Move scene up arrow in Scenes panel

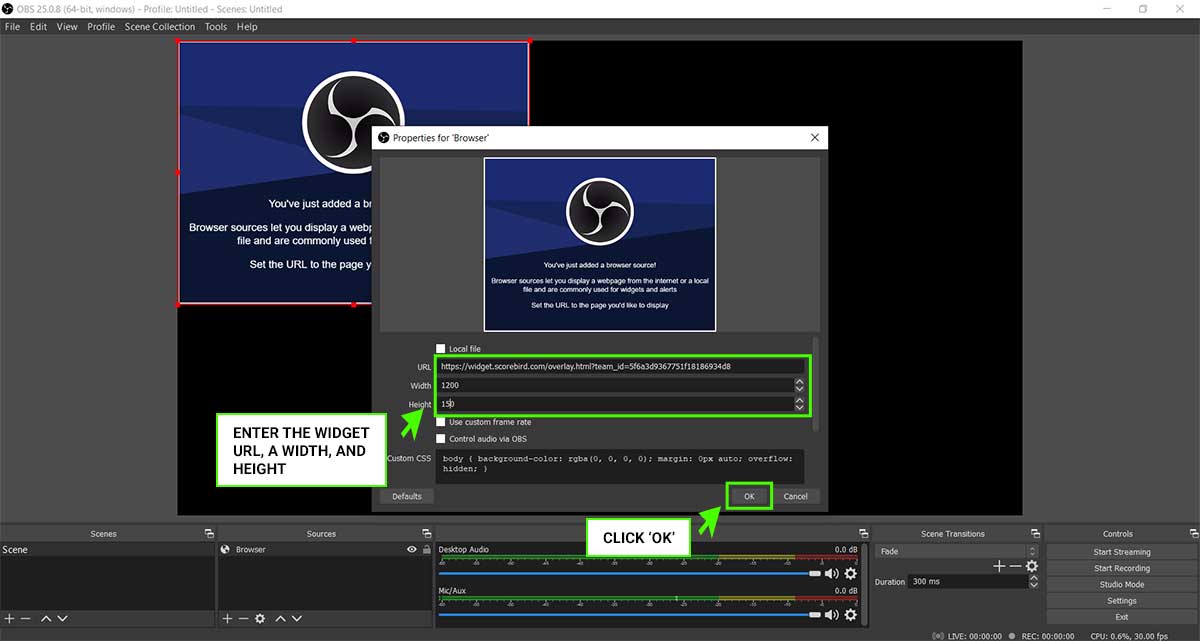pos(46,619)
